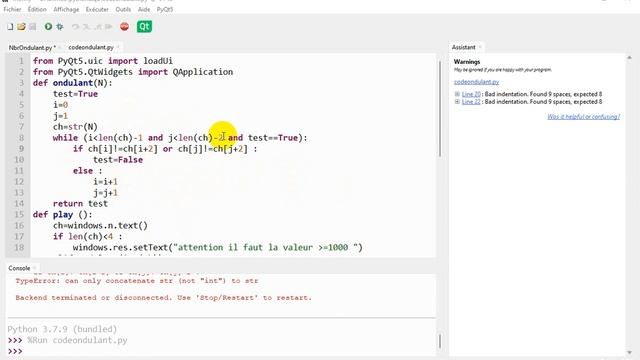Click 'test=True' on line 4
This screenshot has width=640, height=360.
tap(76, 94)
